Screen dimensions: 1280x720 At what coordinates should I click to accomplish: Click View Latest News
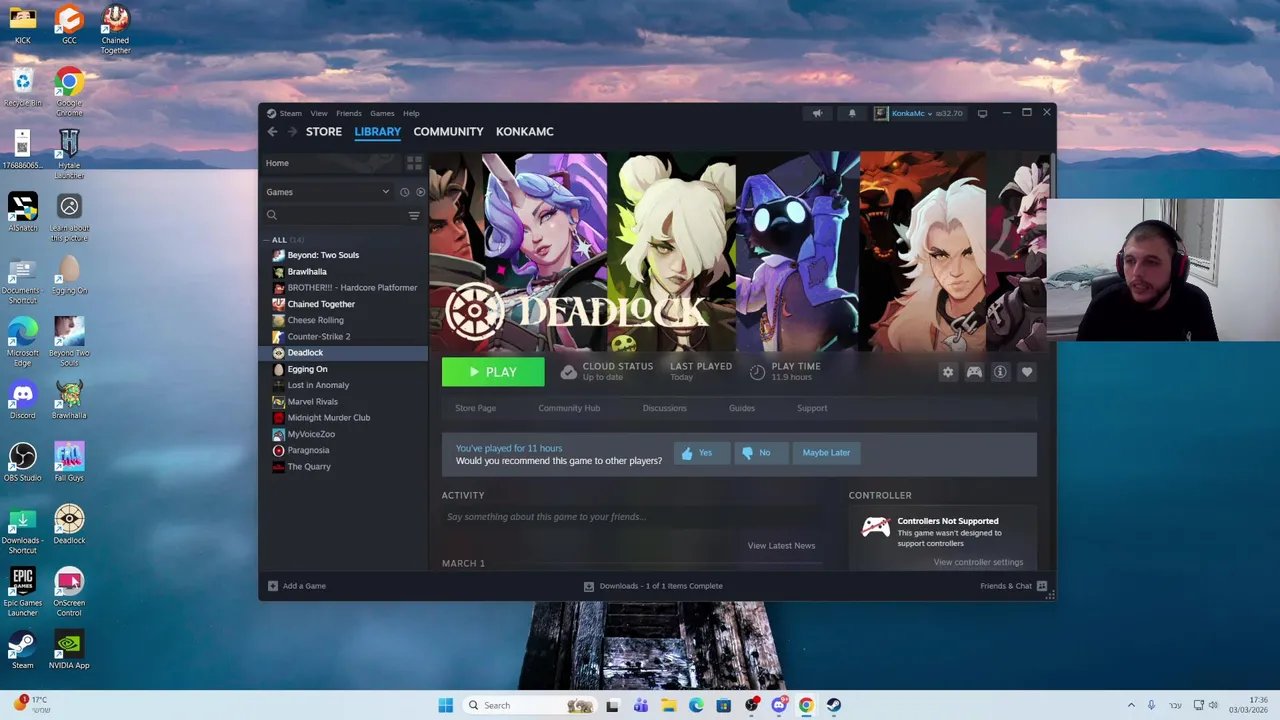(x=781, y=546)
